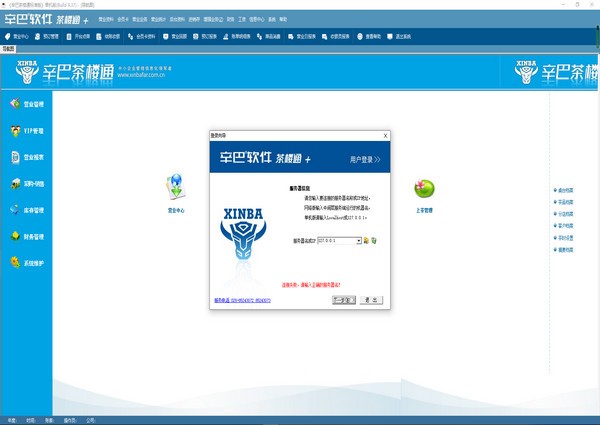600x425 pixels.
Task: Click the 营业日报表 toolbar button
Action: (x=302, y=36)
